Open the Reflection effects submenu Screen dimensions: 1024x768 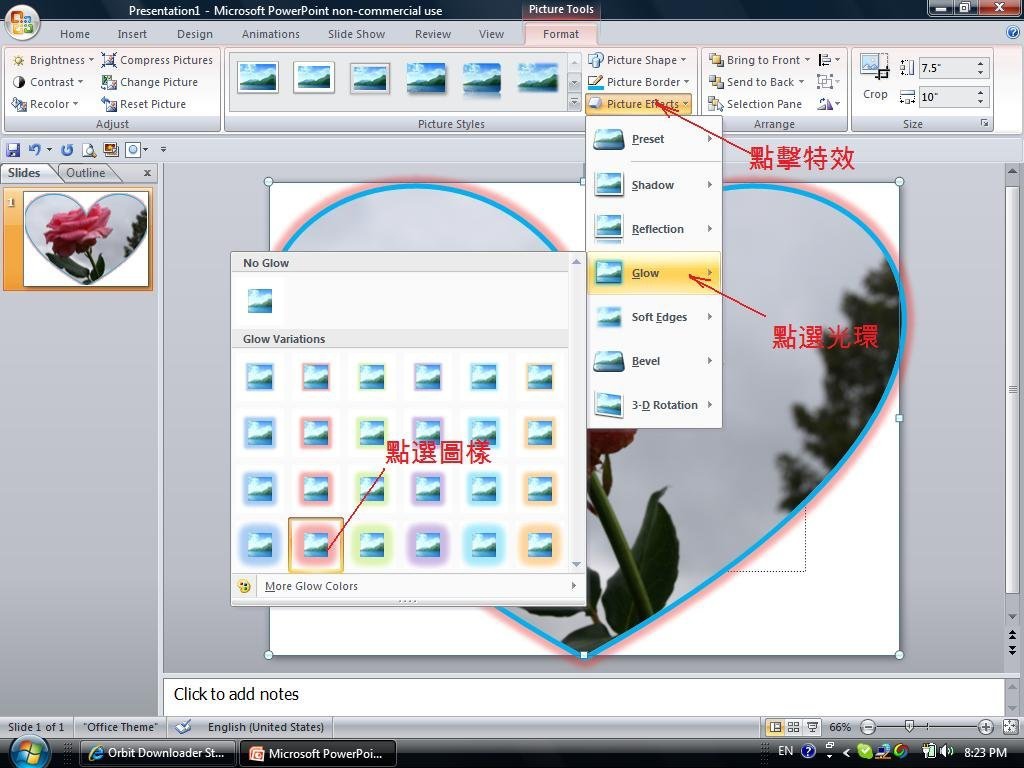point(654,229)
